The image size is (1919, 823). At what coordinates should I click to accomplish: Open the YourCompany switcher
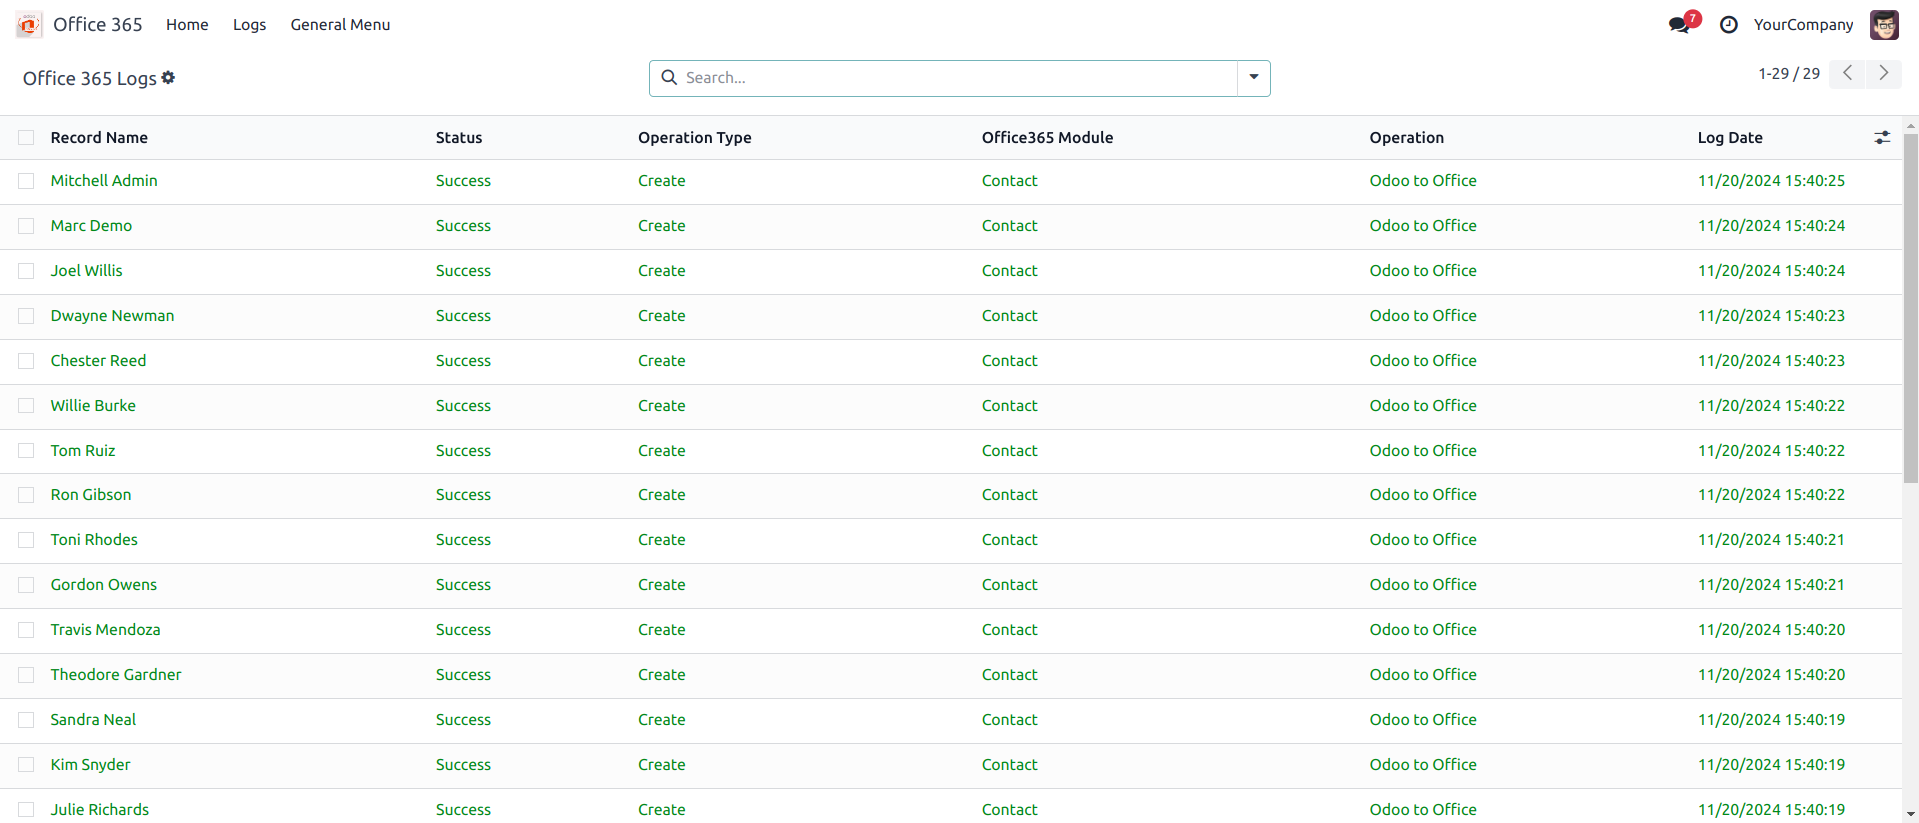coord(1803,25)
